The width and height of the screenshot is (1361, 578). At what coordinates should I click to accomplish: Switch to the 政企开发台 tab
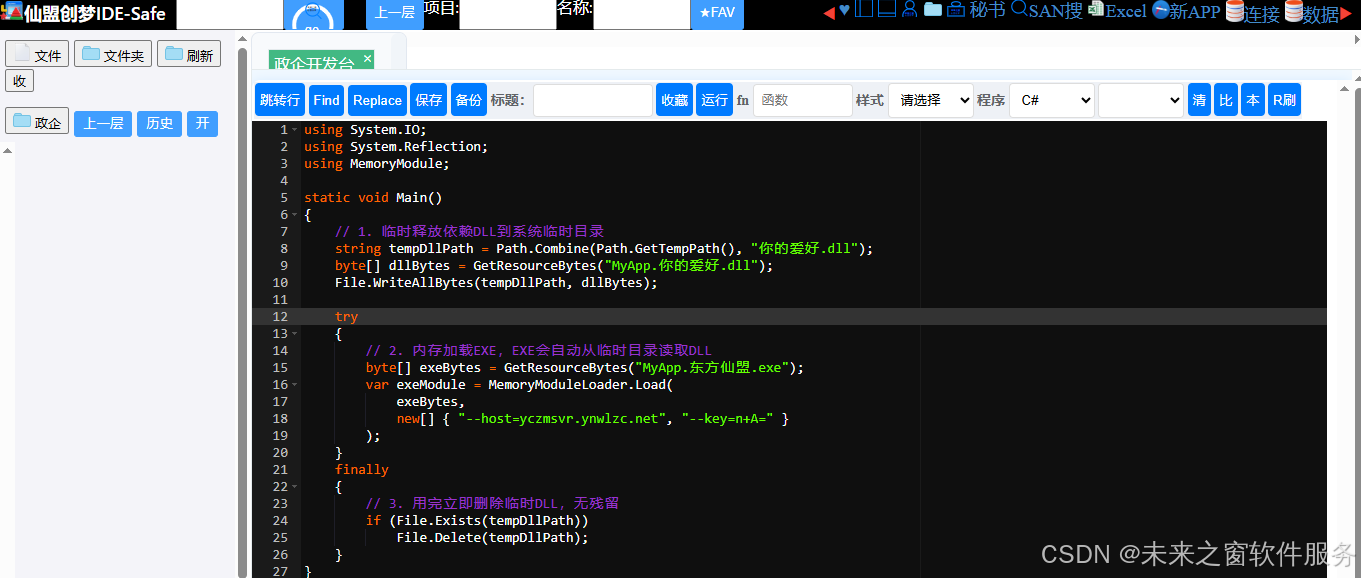tap(312, 64)
